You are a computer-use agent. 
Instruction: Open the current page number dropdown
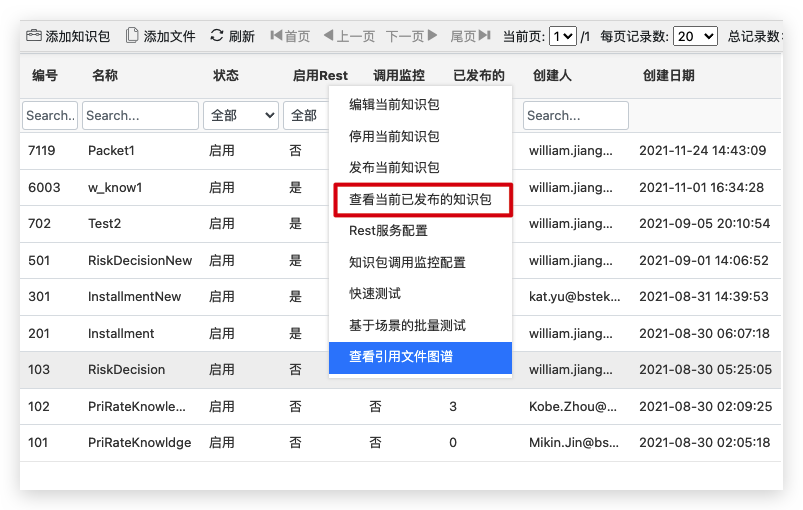563,36
